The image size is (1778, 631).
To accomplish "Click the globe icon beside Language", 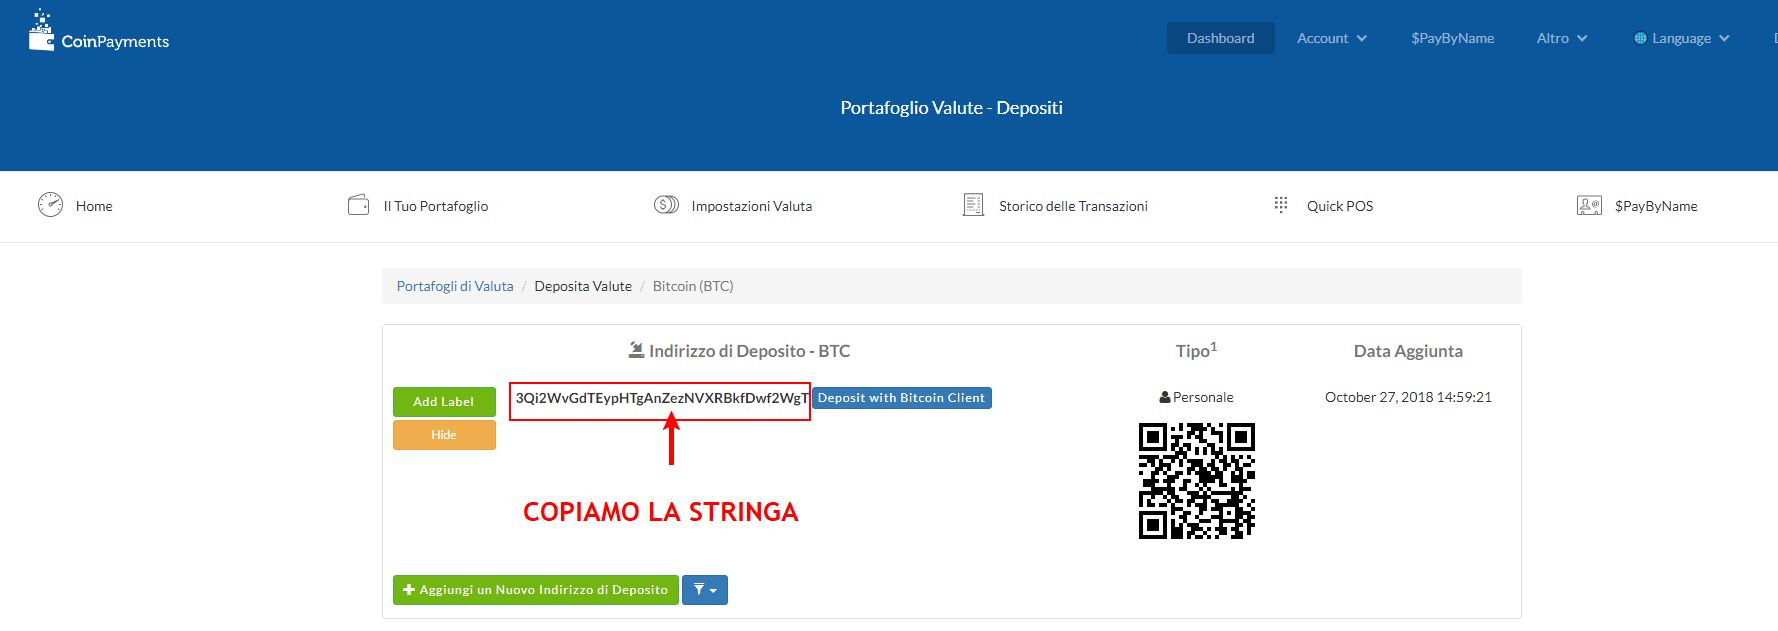I will point(1640,39).
